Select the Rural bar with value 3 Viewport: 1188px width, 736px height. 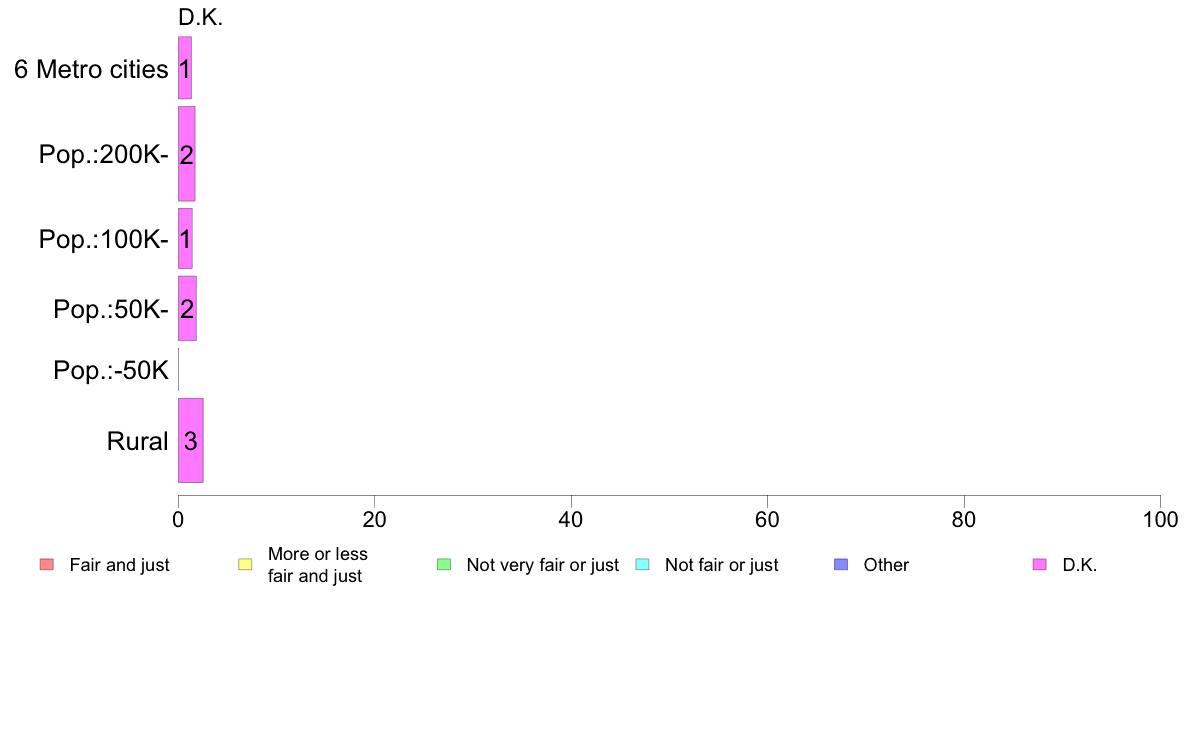(x=191, y=440)
